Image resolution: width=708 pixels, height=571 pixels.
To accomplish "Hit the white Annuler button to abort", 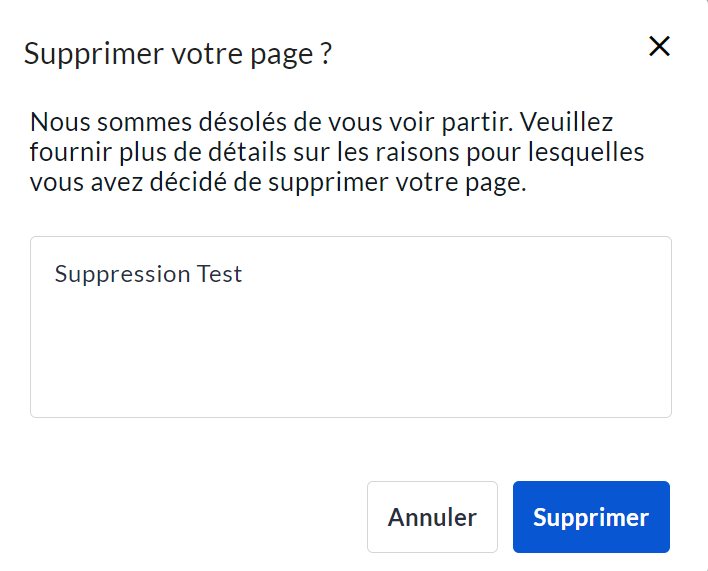I will pos(432,517).
